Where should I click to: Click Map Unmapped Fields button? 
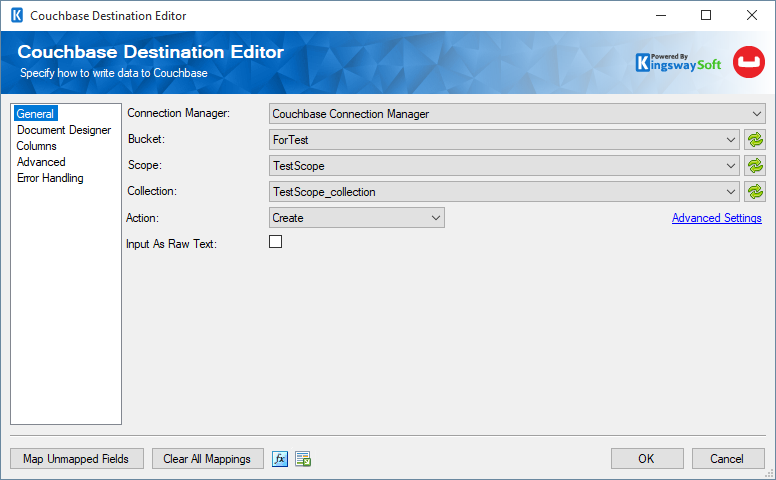click(x=77, y=459)
